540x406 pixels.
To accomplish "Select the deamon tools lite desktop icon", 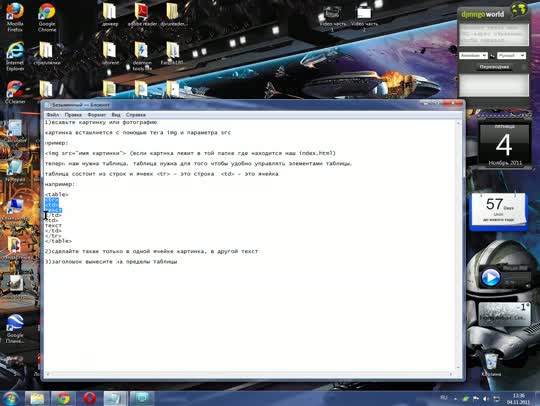I will click(x=142, y=56).
